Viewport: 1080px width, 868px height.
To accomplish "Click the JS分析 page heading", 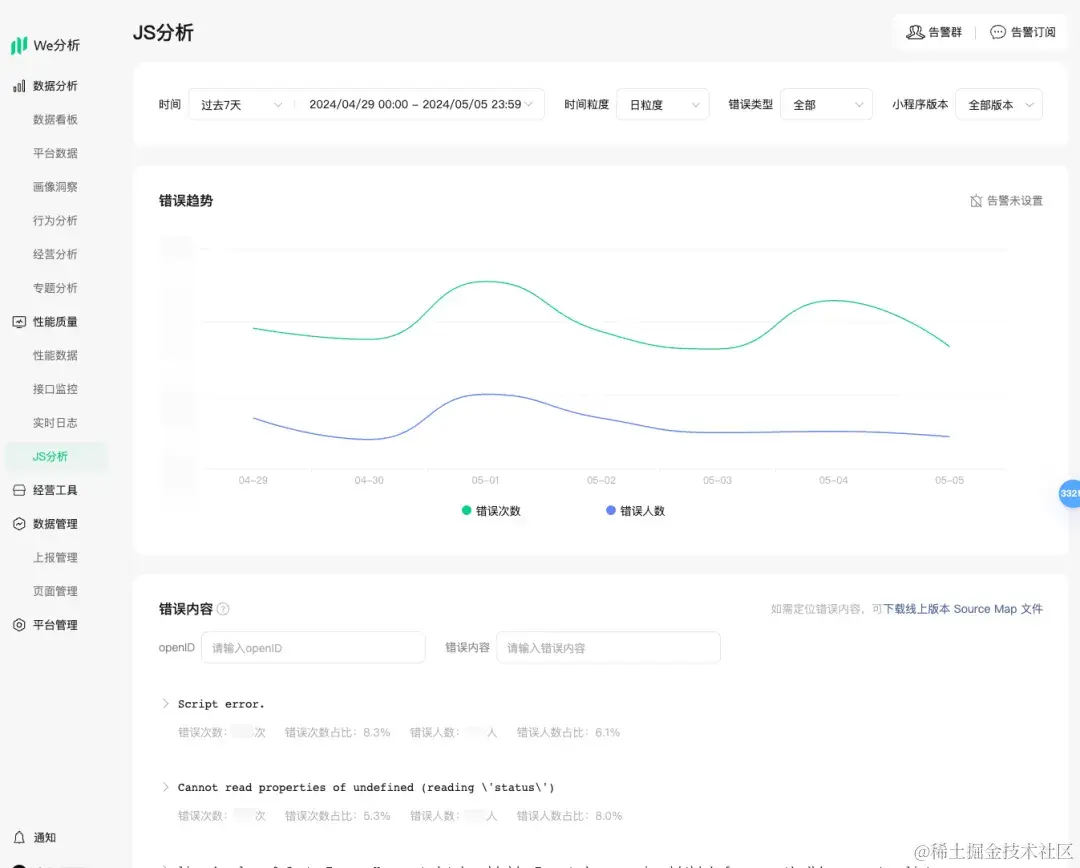I will (x=163, y=32).
